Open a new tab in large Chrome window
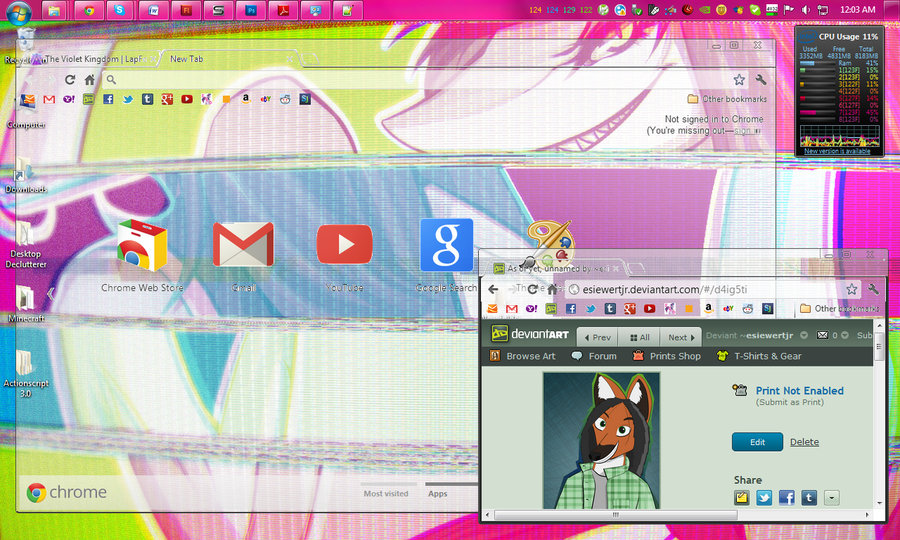The width and height of the screenshot is (900, 540). coord(310,59)
